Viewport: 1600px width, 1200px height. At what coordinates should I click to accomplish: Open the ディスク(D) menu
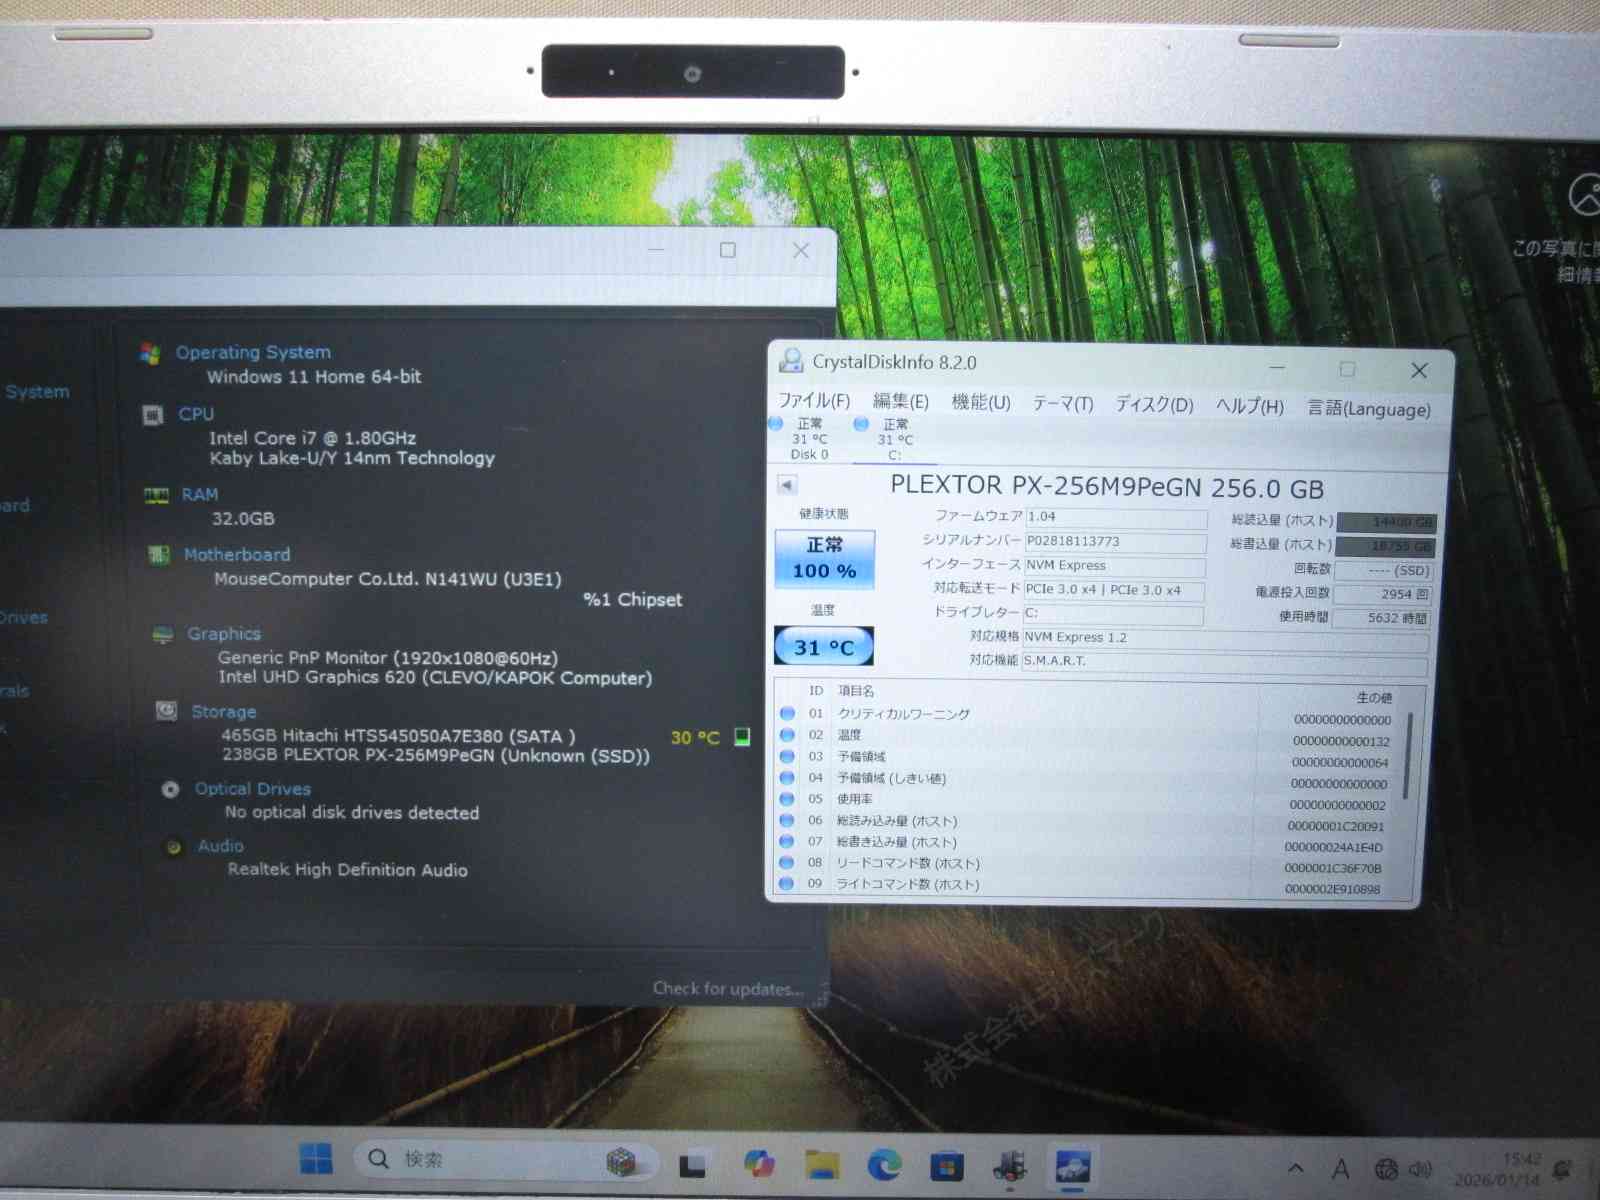[1154, 404]
